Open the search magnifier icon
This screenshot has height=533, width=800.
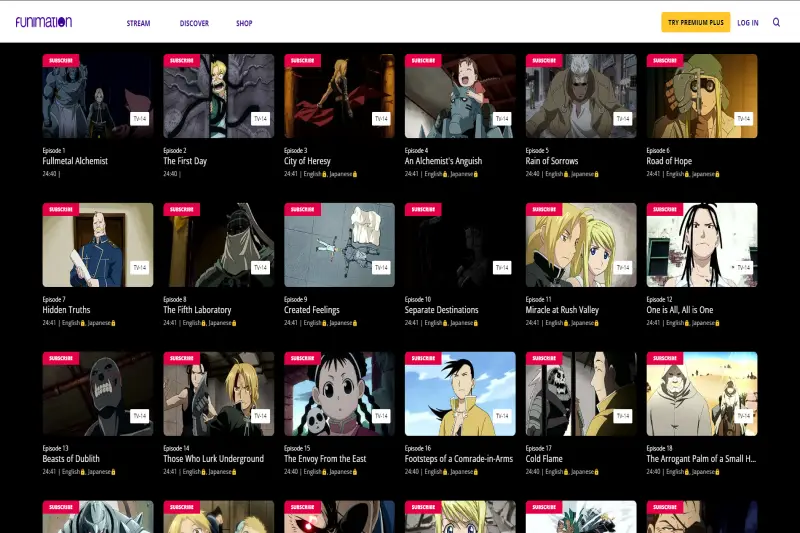(x=776, y=22)
